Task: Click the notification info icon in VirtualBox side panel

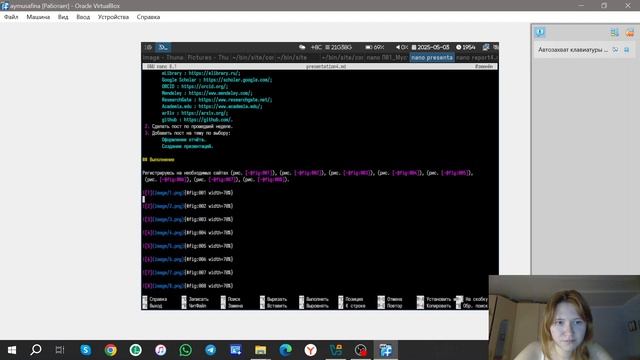Action: coord(540,32)
